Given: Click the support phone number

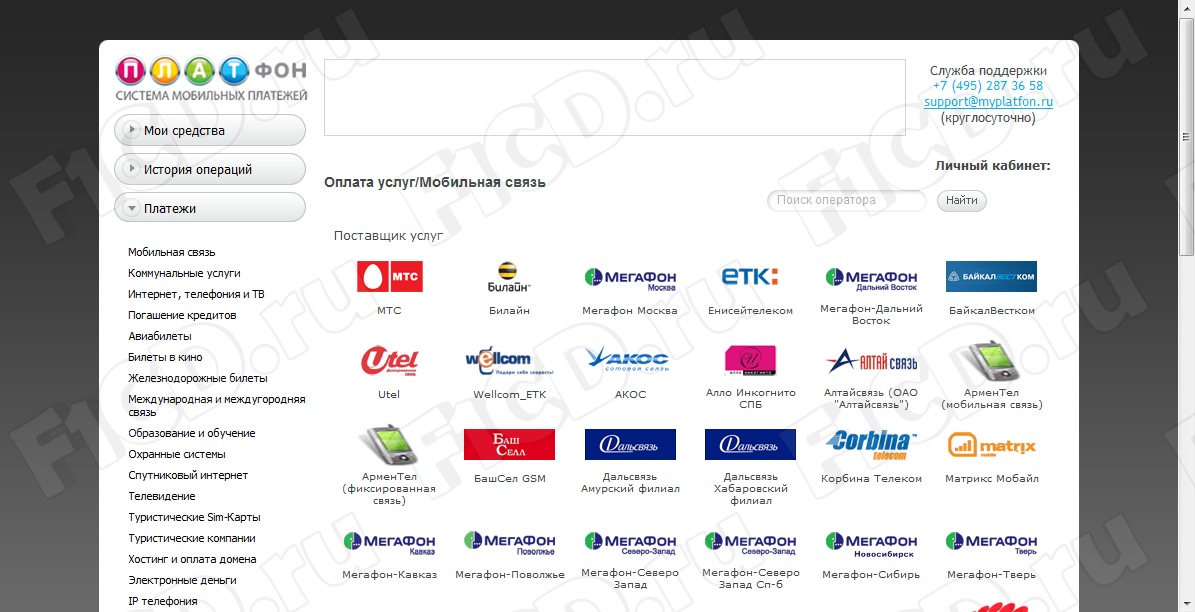Looking at the screenshot, I should 988,85.
